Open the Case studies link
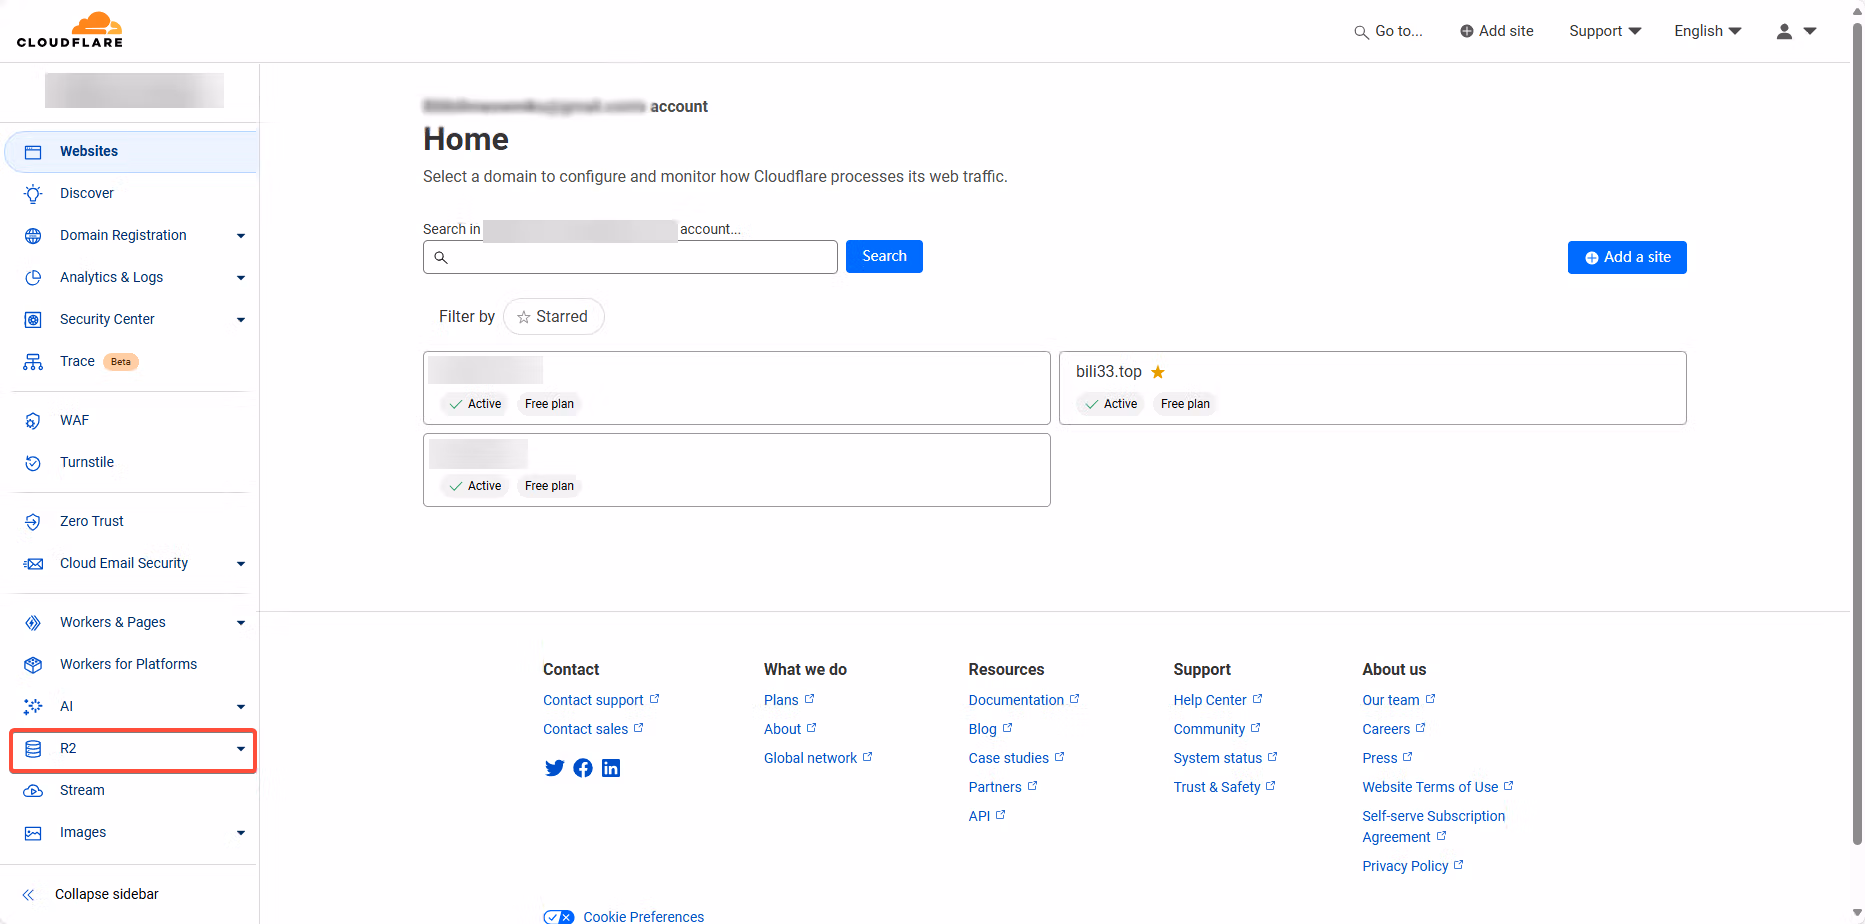Viewport: 1865px width, 924px height. click(1016, 758)
